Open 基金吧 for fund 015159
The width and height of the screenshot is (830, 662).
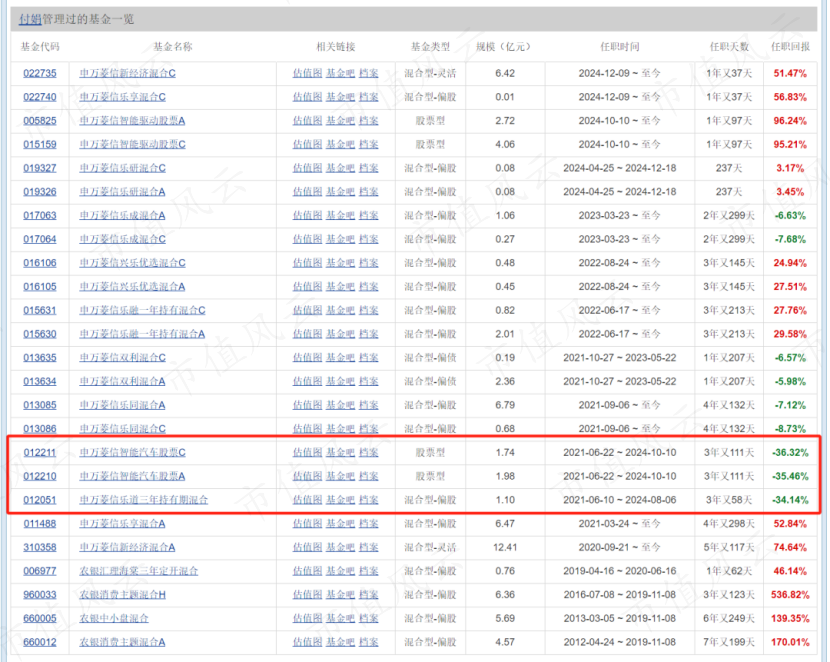click(x=341, y=144)
